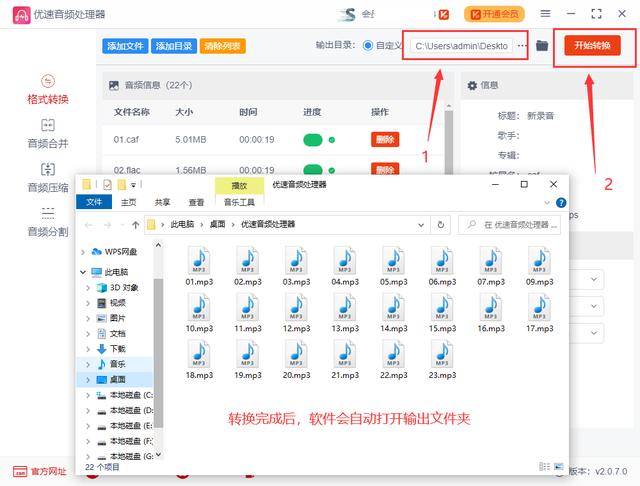
Task: Click 开始转换 start conversion button
Action: [x=592, y=45]
